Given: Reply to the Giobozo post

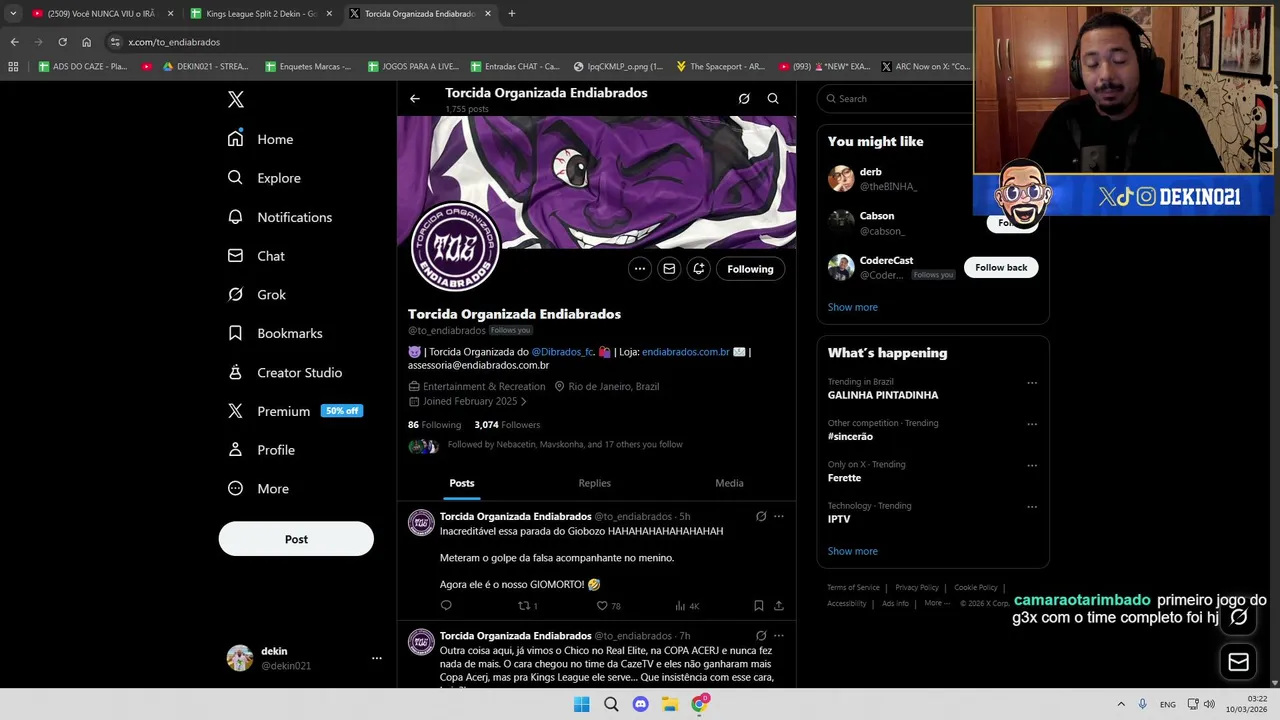Looking at the screenshot, I should (446, 606).
